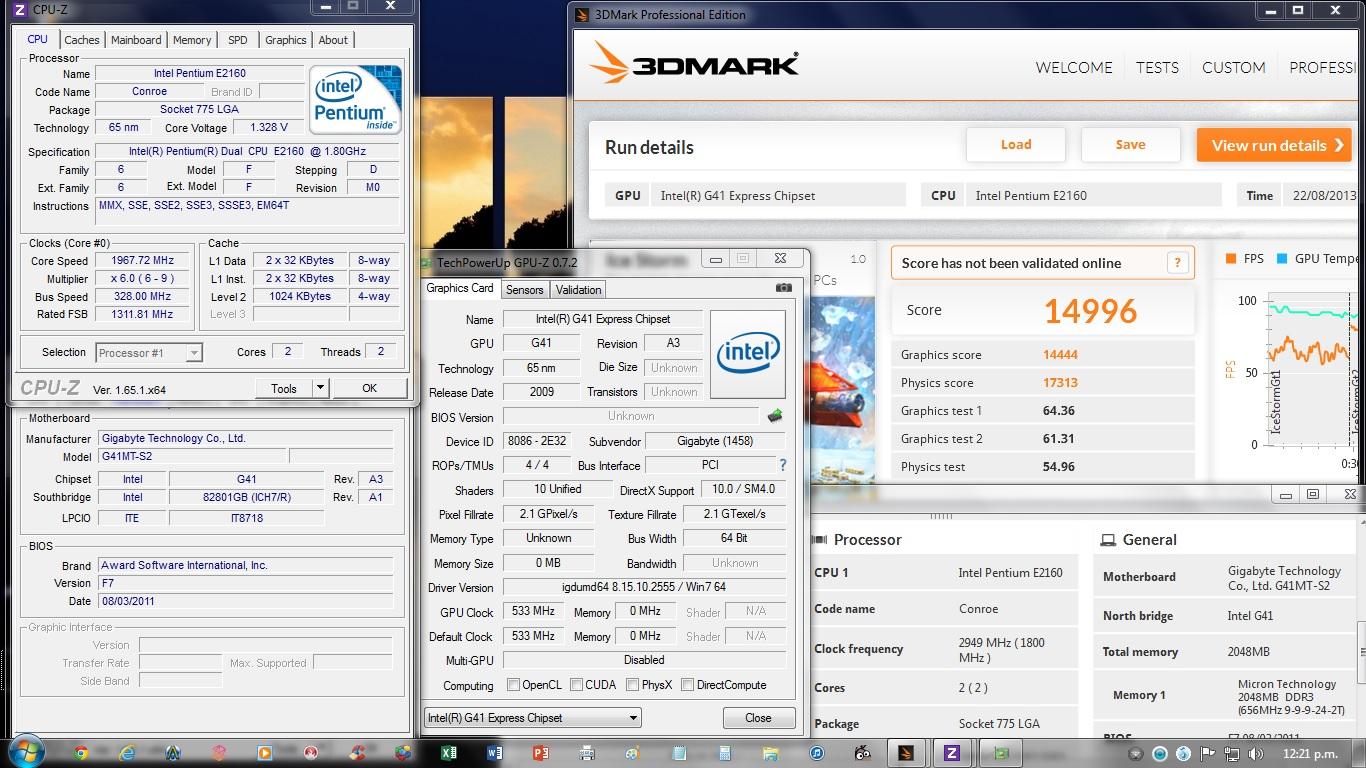Switch to the Graphics tab in CPU-Z
Image resolution: width=1366 pixels, height=768 pixels.
point(286,40)
